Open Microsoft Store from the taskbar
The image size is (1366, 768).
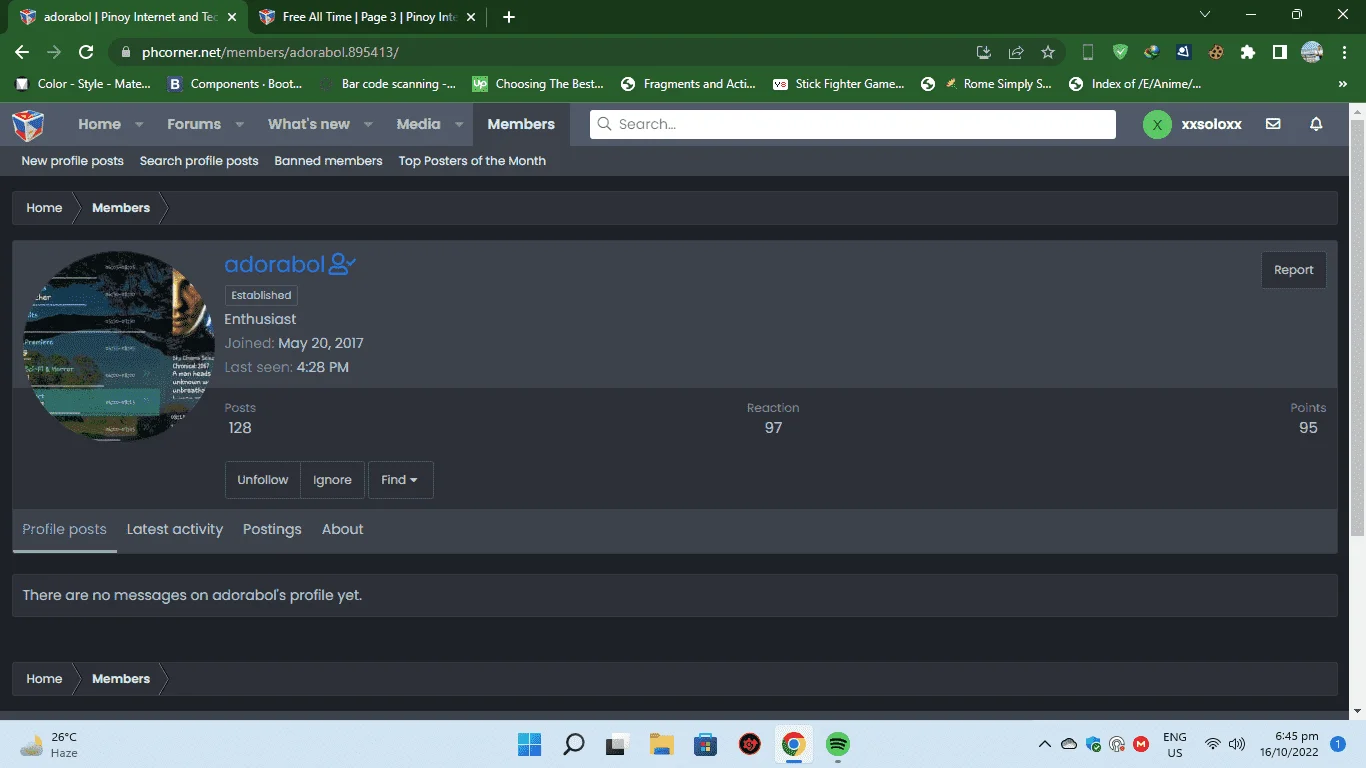(705, 744)
